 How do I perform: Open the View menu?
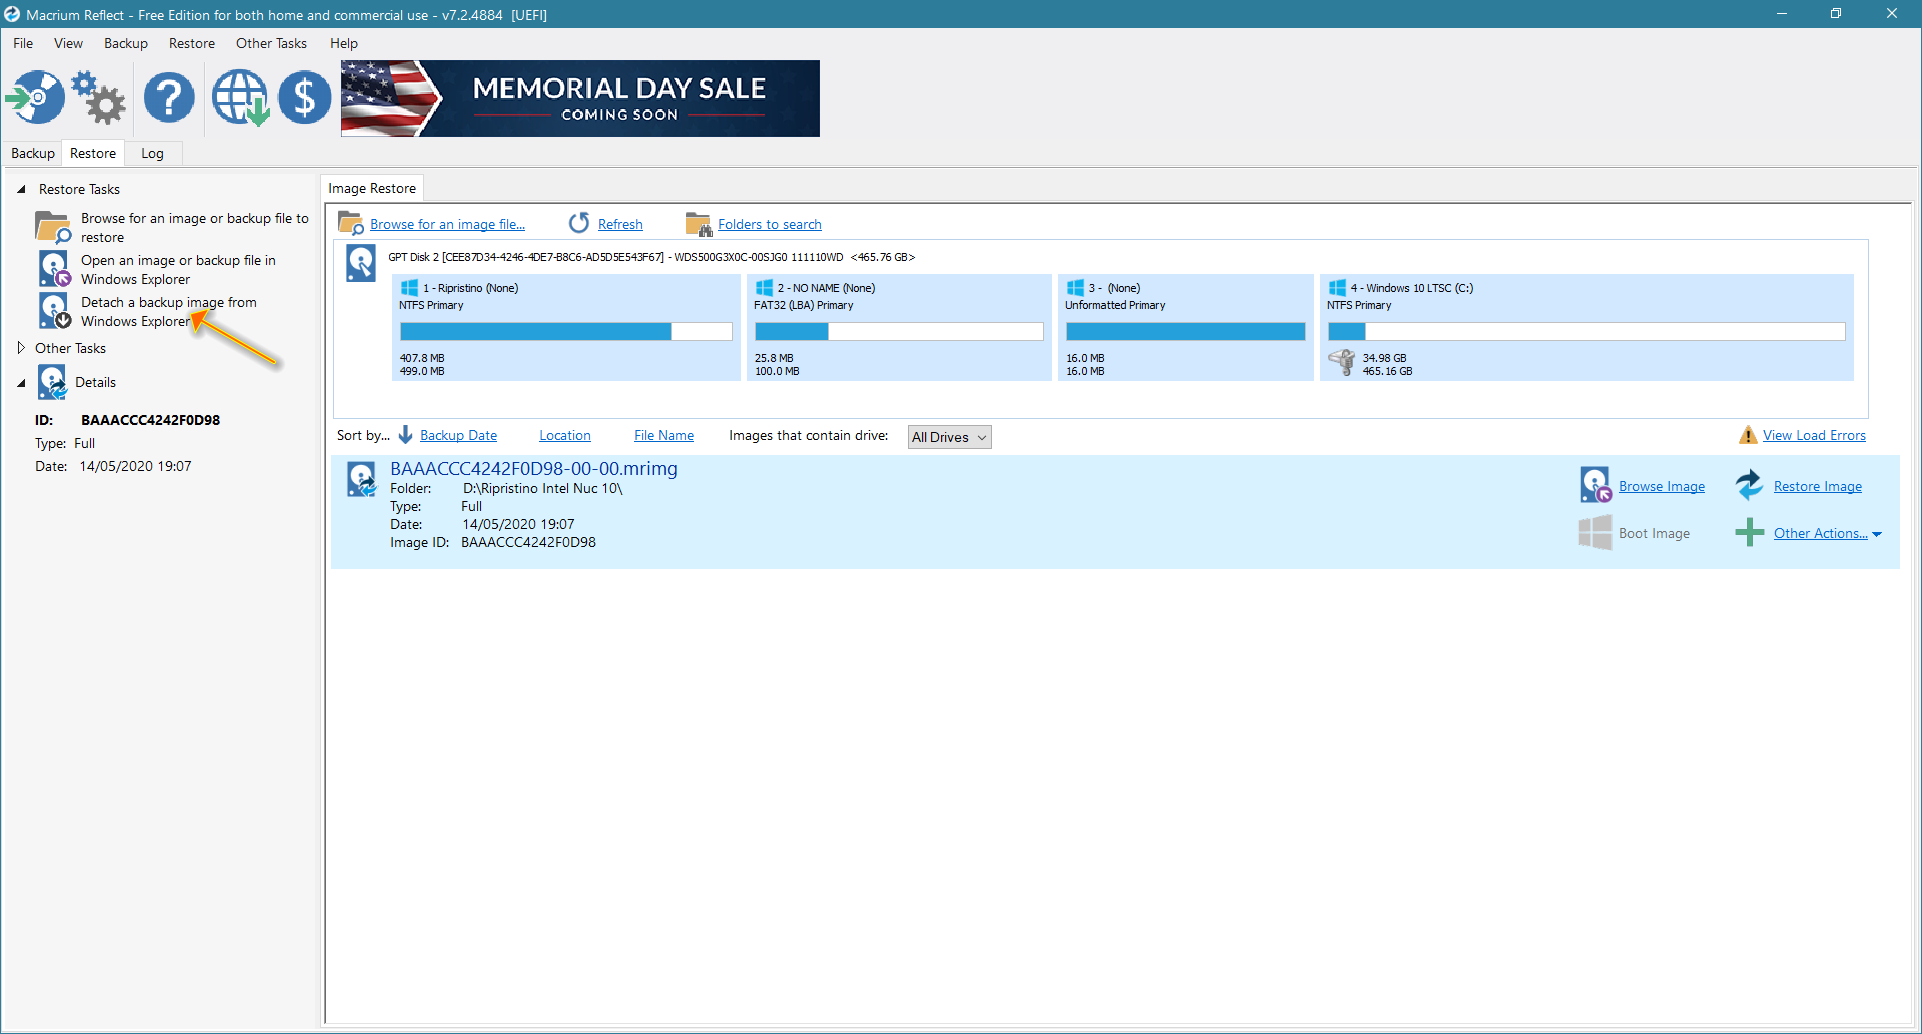point(68,43)
